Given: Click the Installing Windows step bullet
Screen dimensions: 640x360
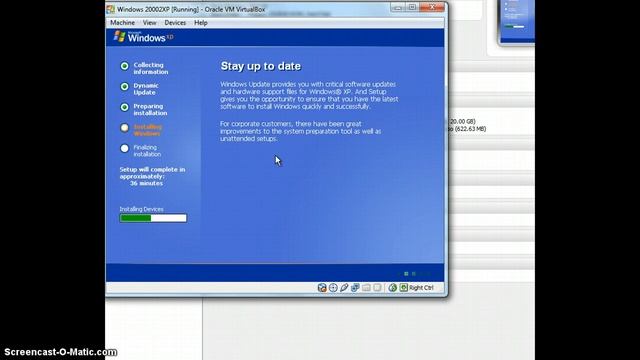Looking at the screenshot, I should click(124, 128).
